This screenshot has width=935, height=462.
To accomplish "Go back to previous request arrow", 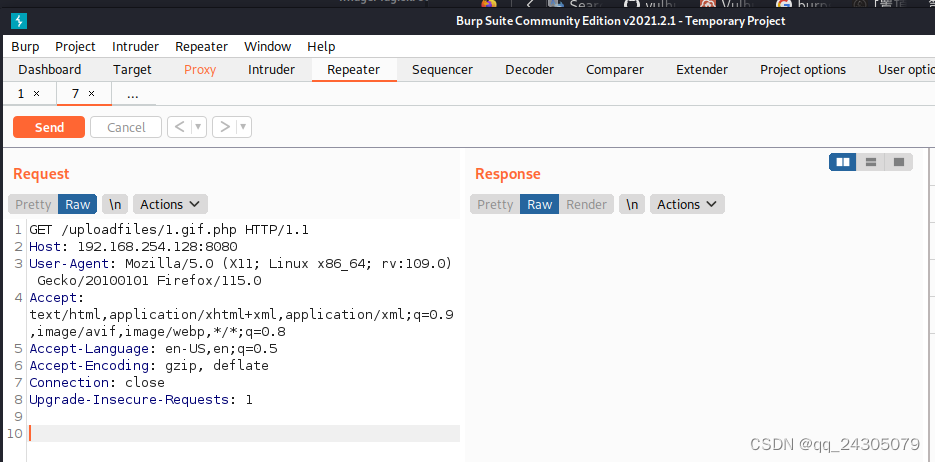I will [179, 127].
